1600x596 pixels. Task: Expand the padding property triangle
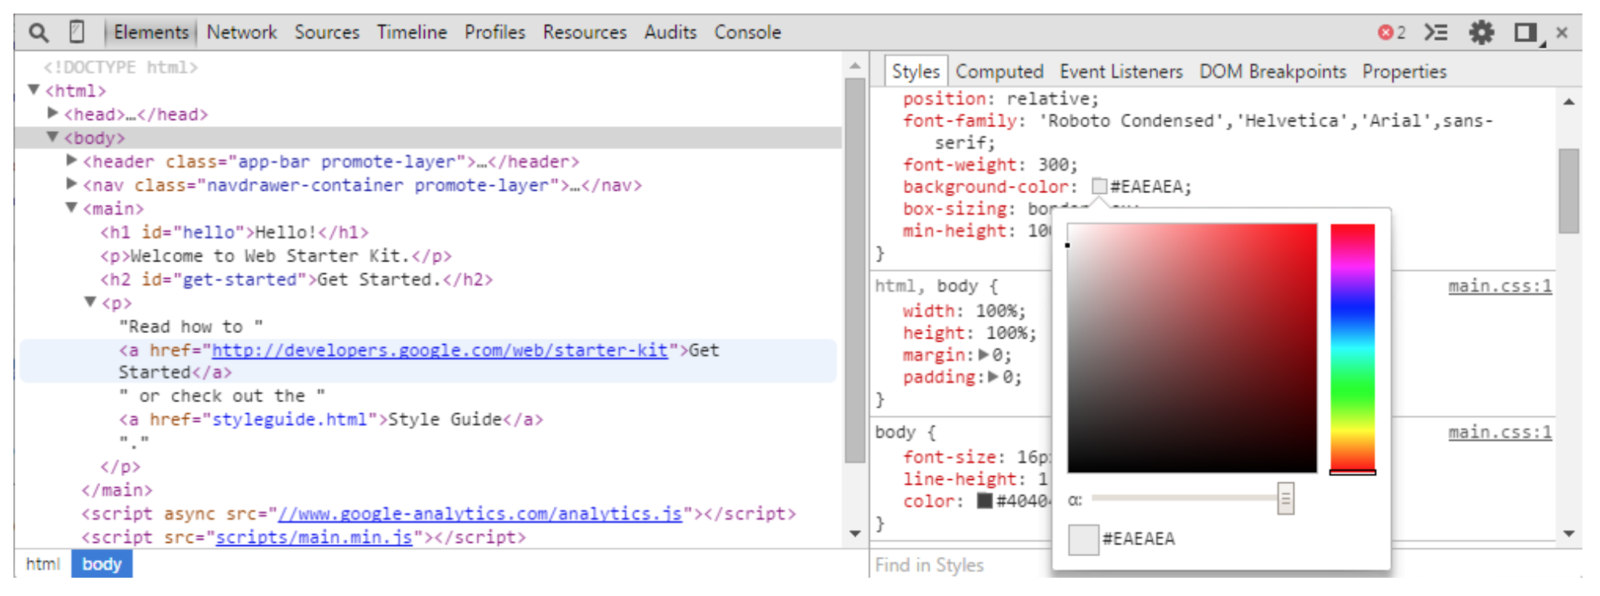tap(993, 377)
